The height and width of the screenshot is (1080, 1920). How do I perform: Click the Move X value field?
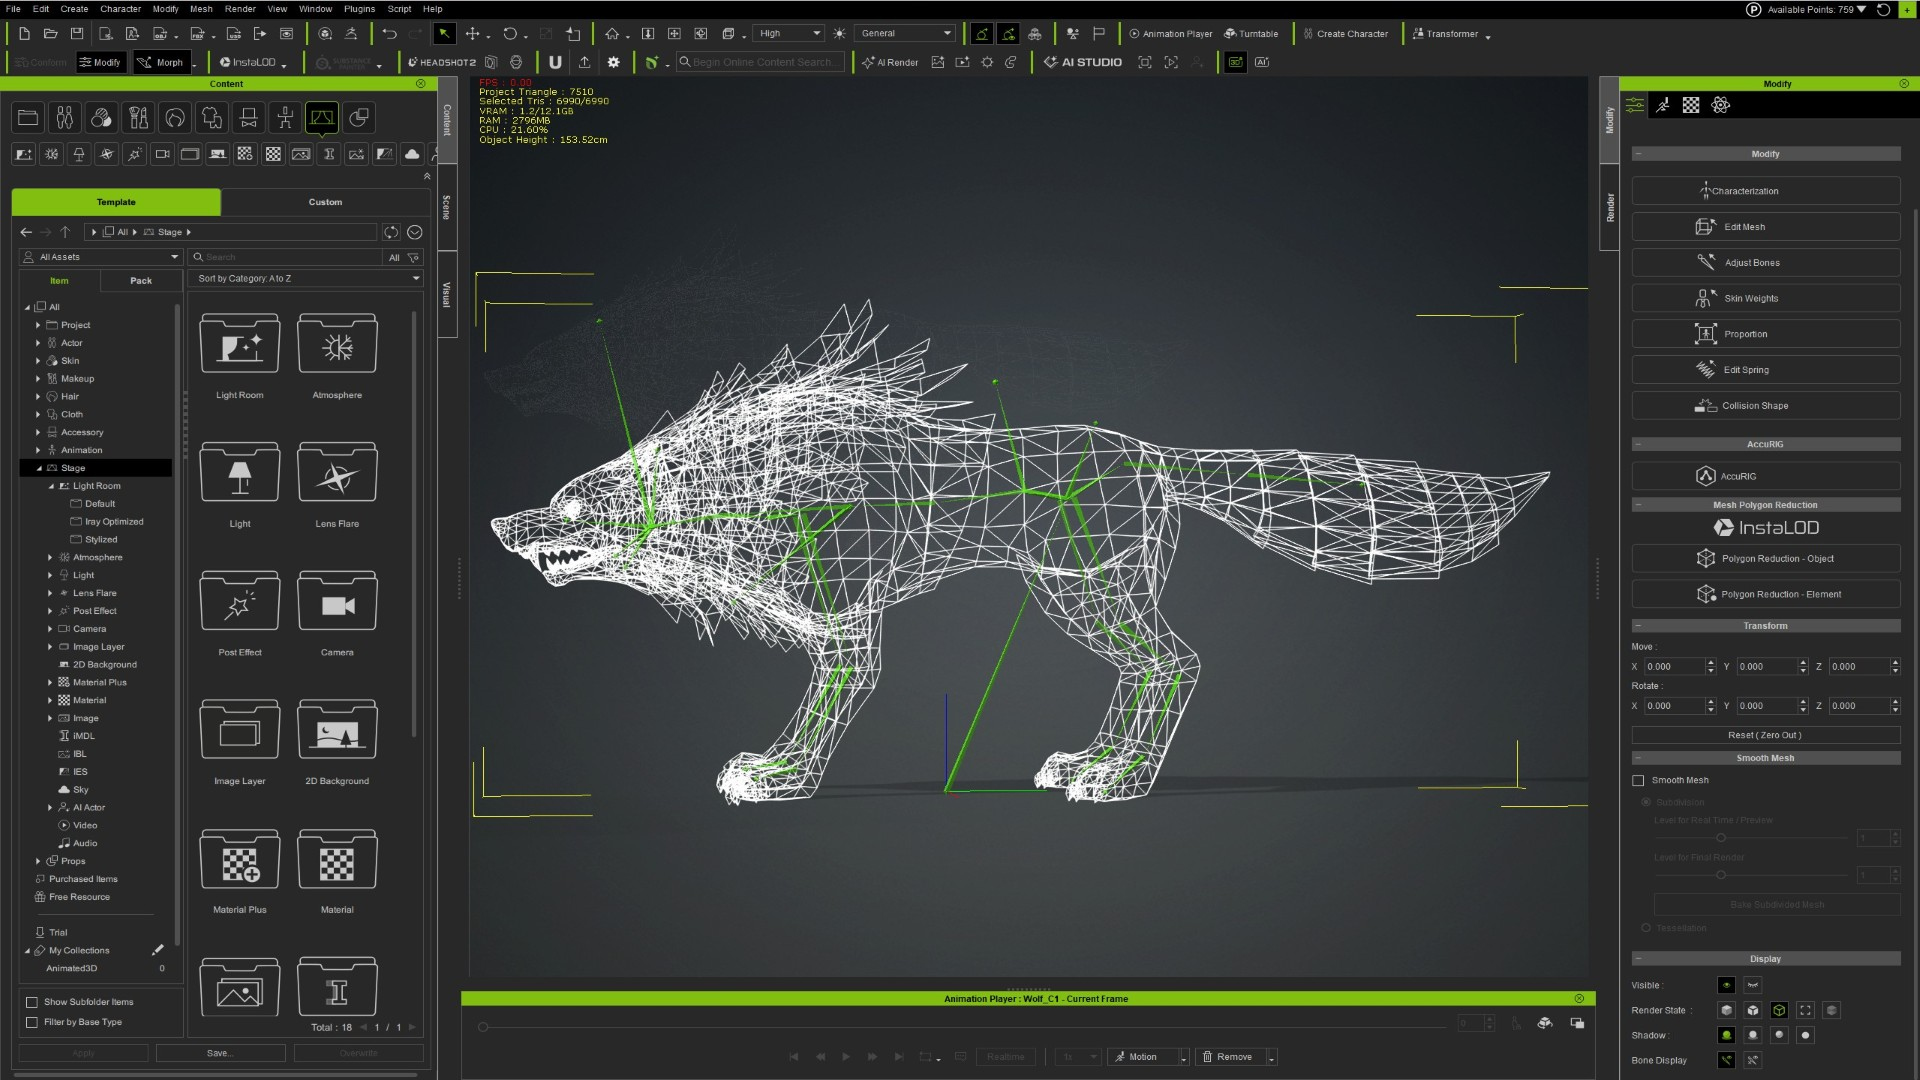[x=1674, y=667]
